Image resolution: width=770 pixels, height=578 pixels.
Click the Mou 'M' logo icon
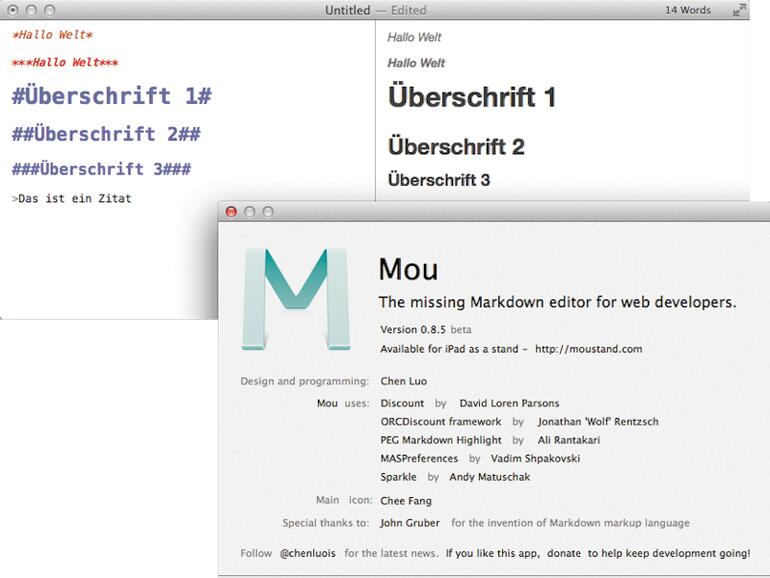click(x=296, y=299)
